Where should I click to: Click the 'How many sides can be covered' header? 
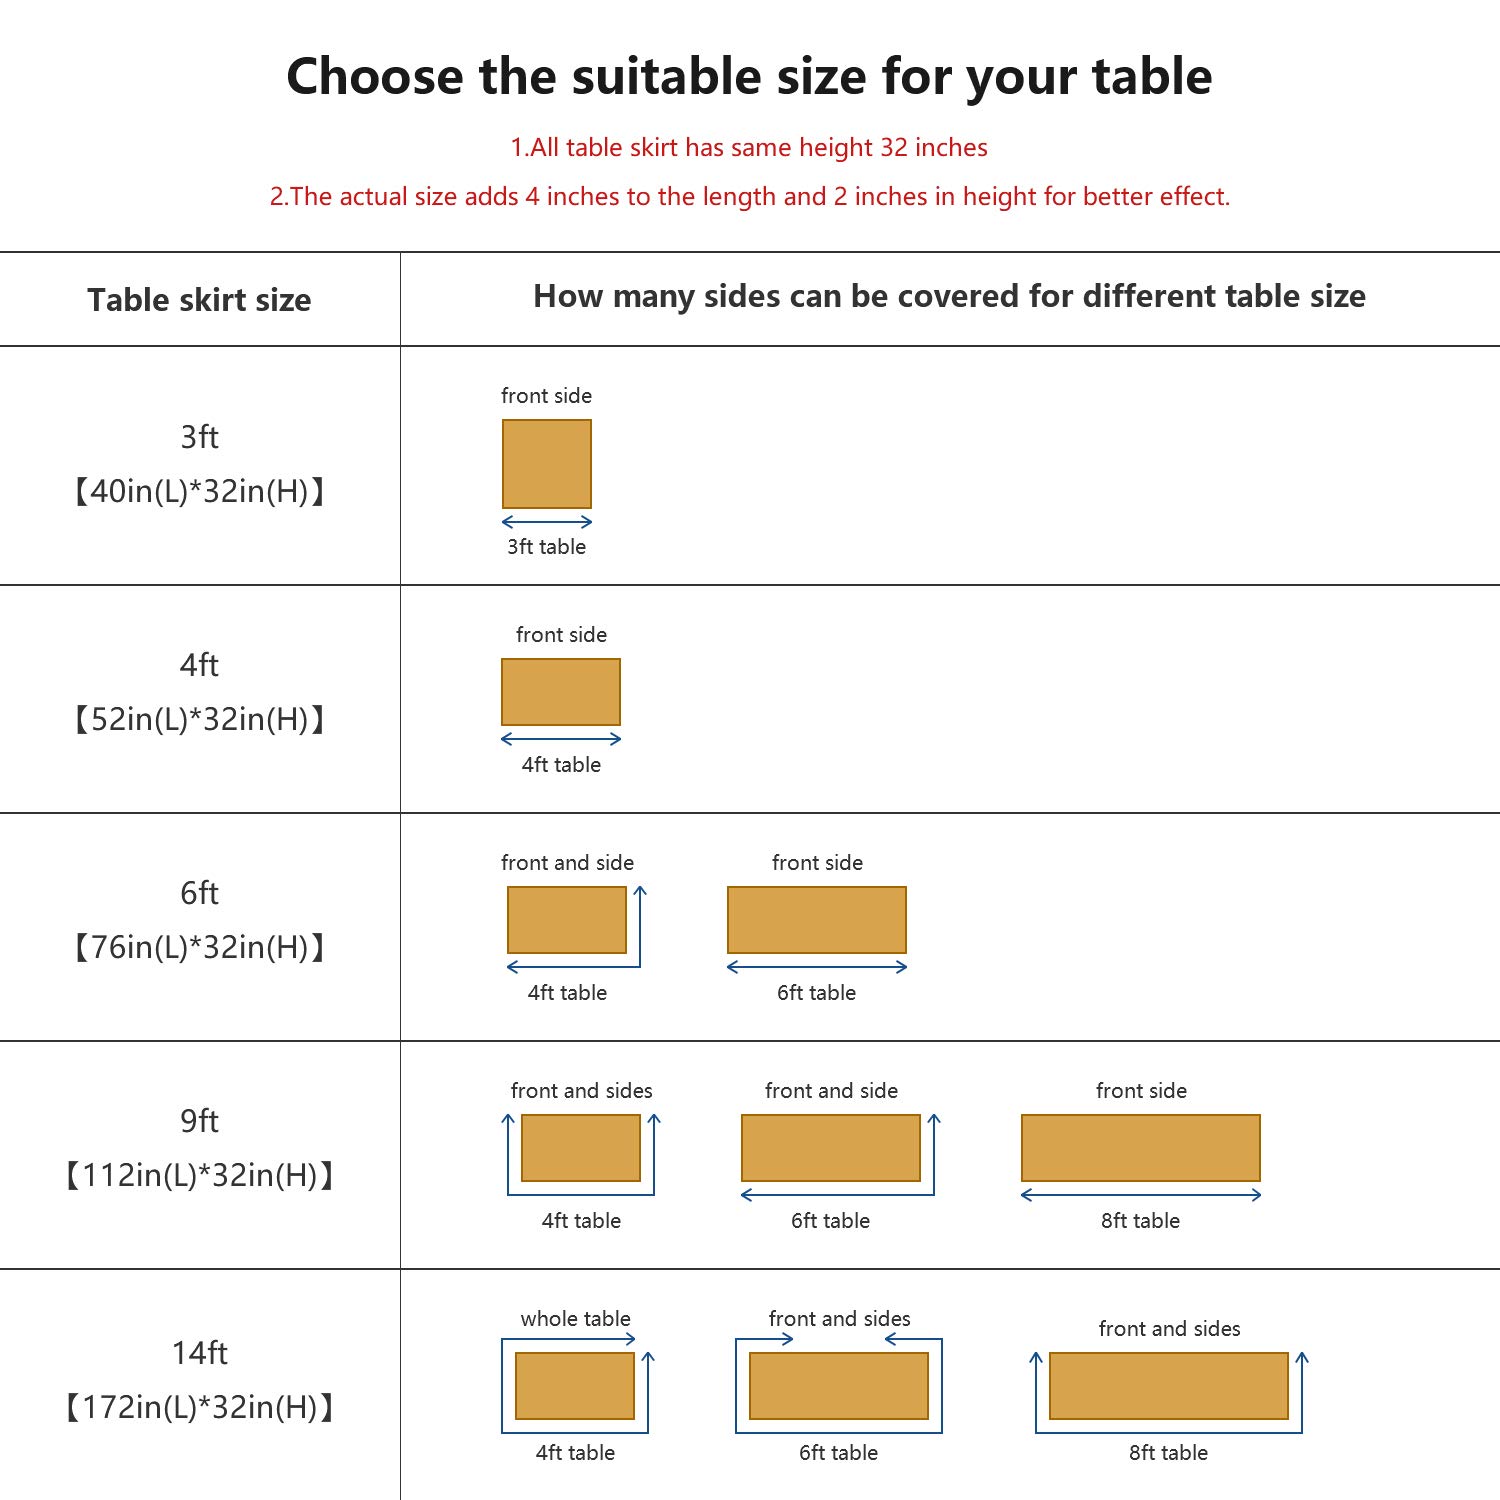click(x=949, y=296)
